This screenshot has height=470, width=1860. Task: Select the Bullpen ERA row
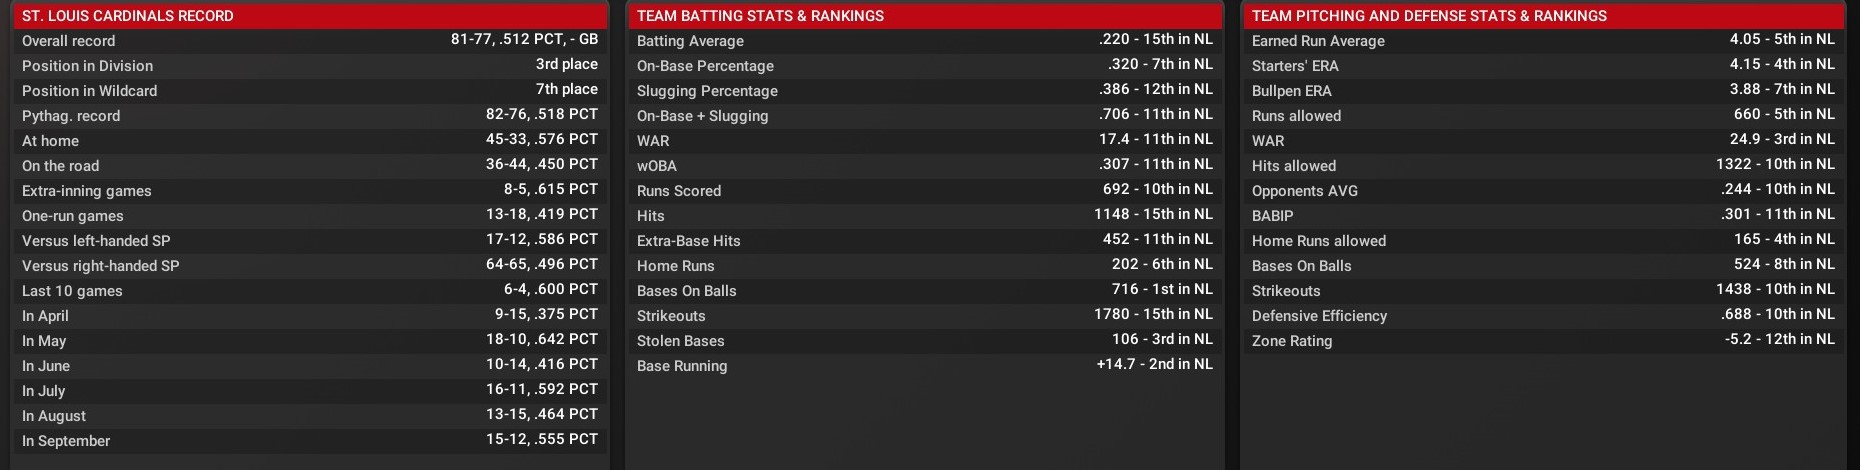1542,91
